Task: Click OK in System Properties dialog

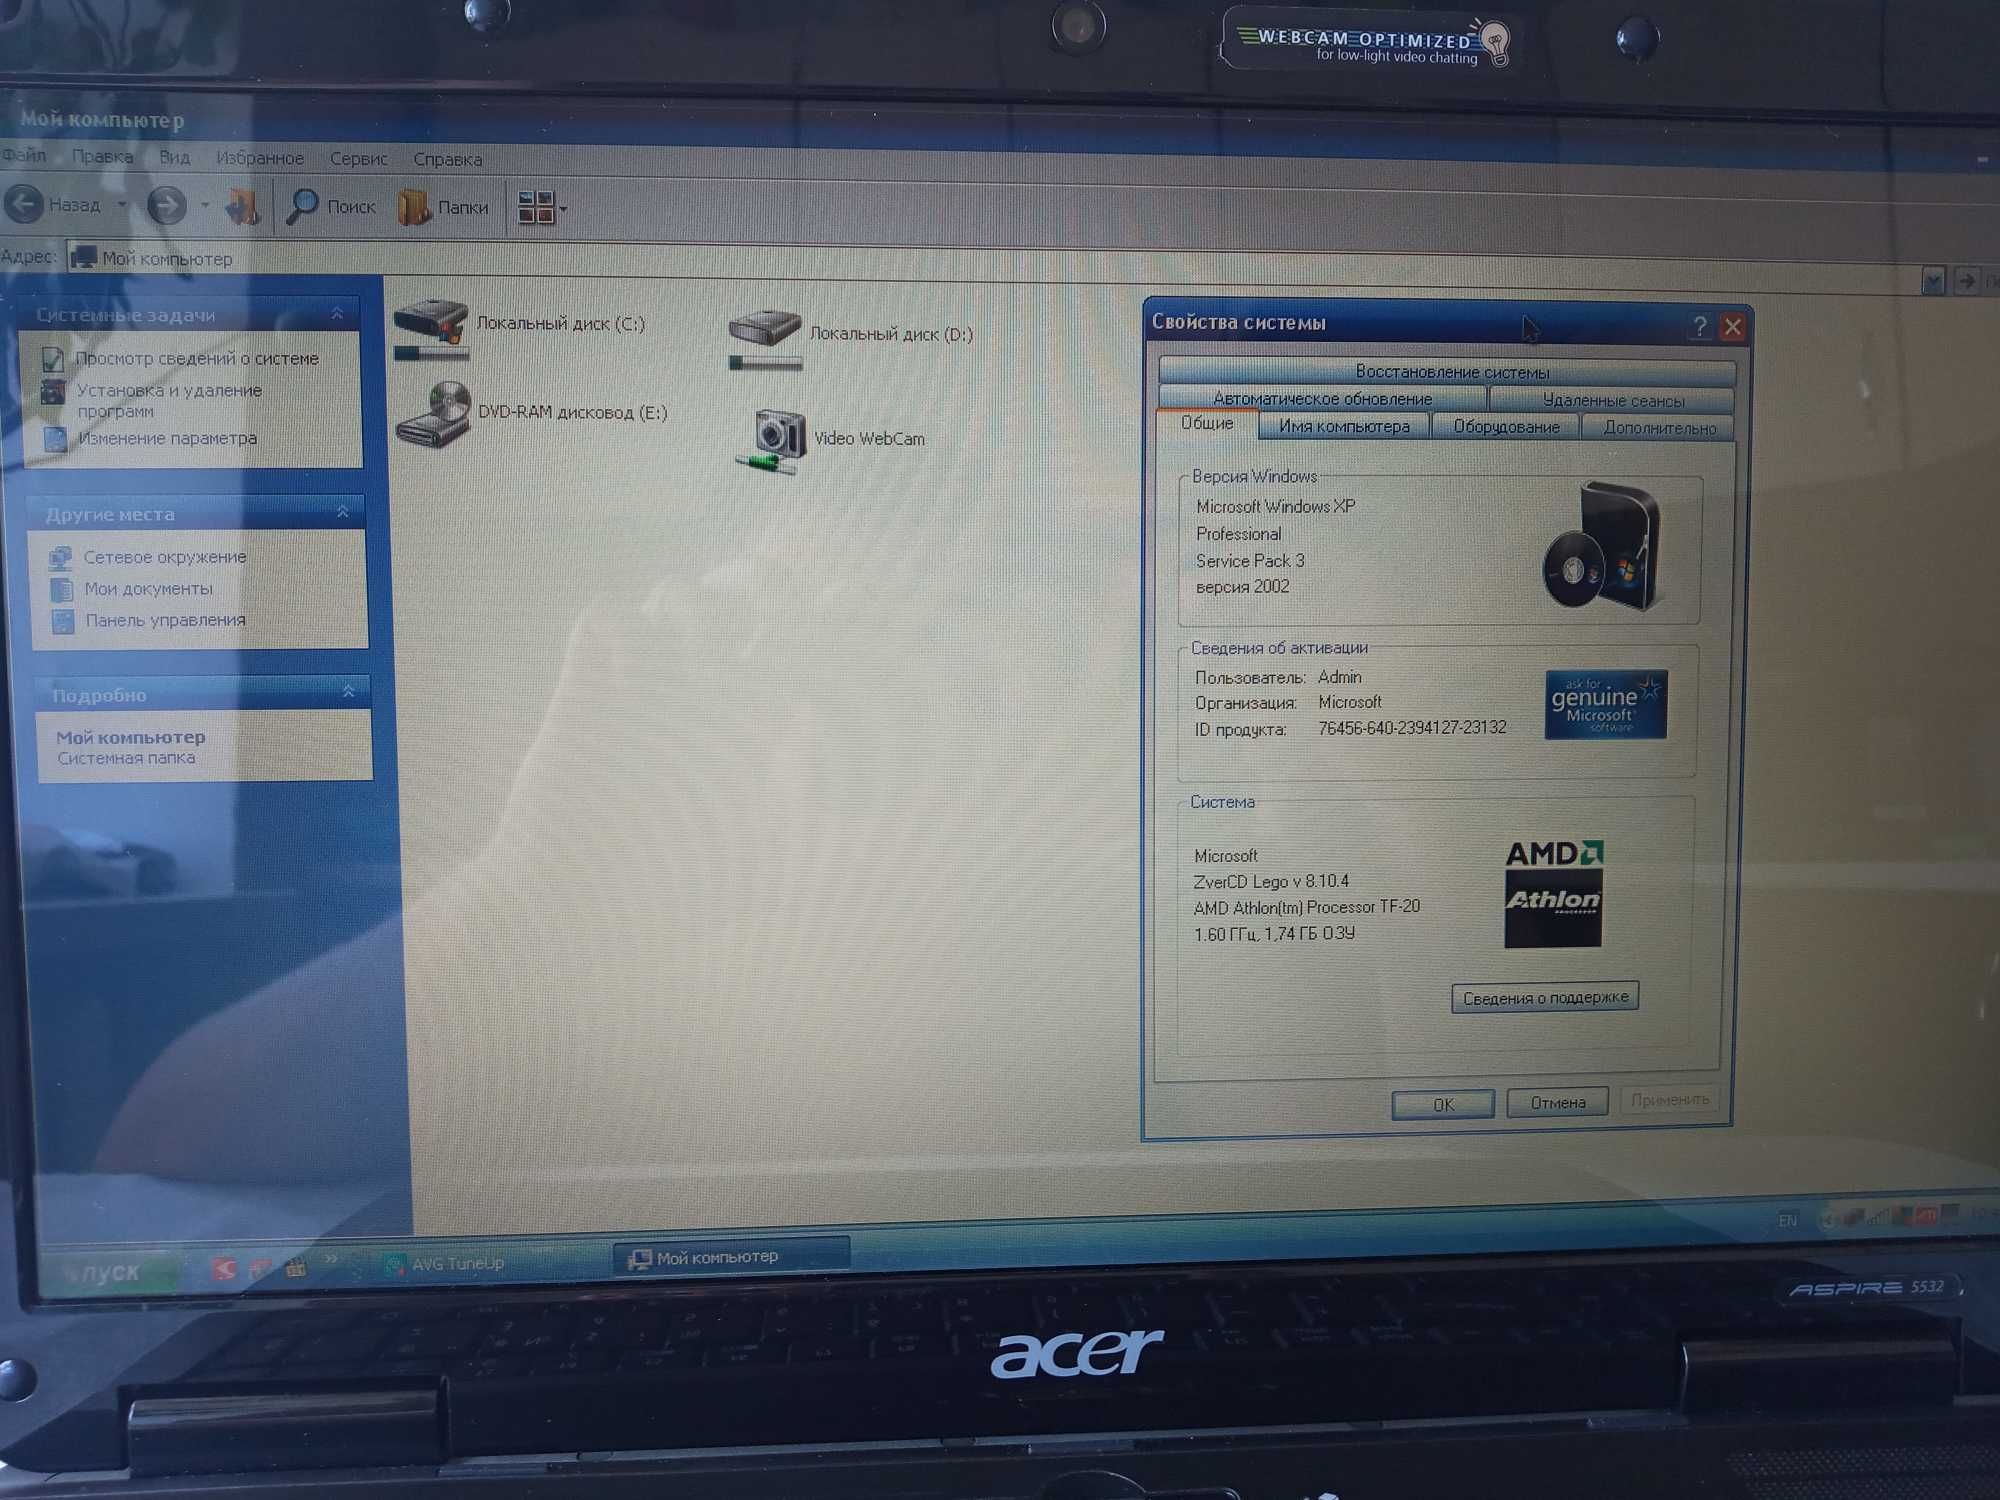Action: (x=1443, y=1104)
